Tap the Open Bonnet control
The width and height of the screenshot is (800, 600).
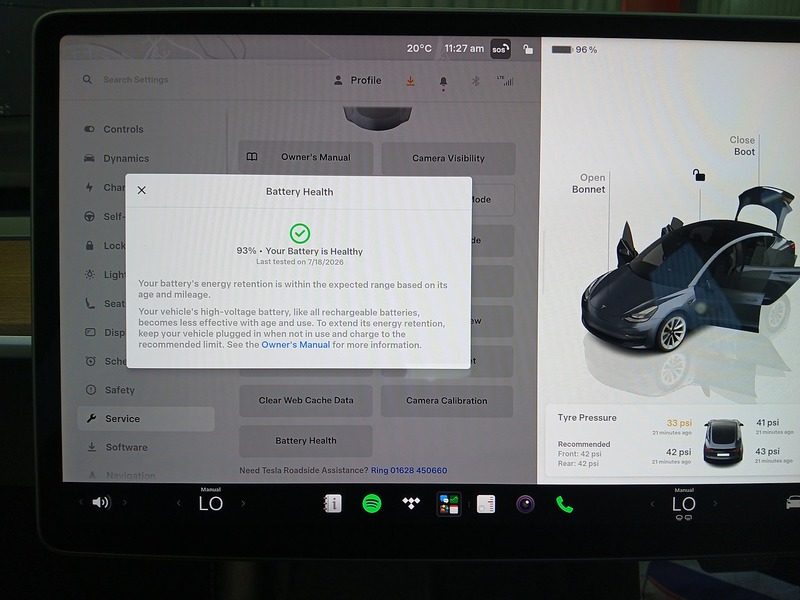[x=588, y=184]
